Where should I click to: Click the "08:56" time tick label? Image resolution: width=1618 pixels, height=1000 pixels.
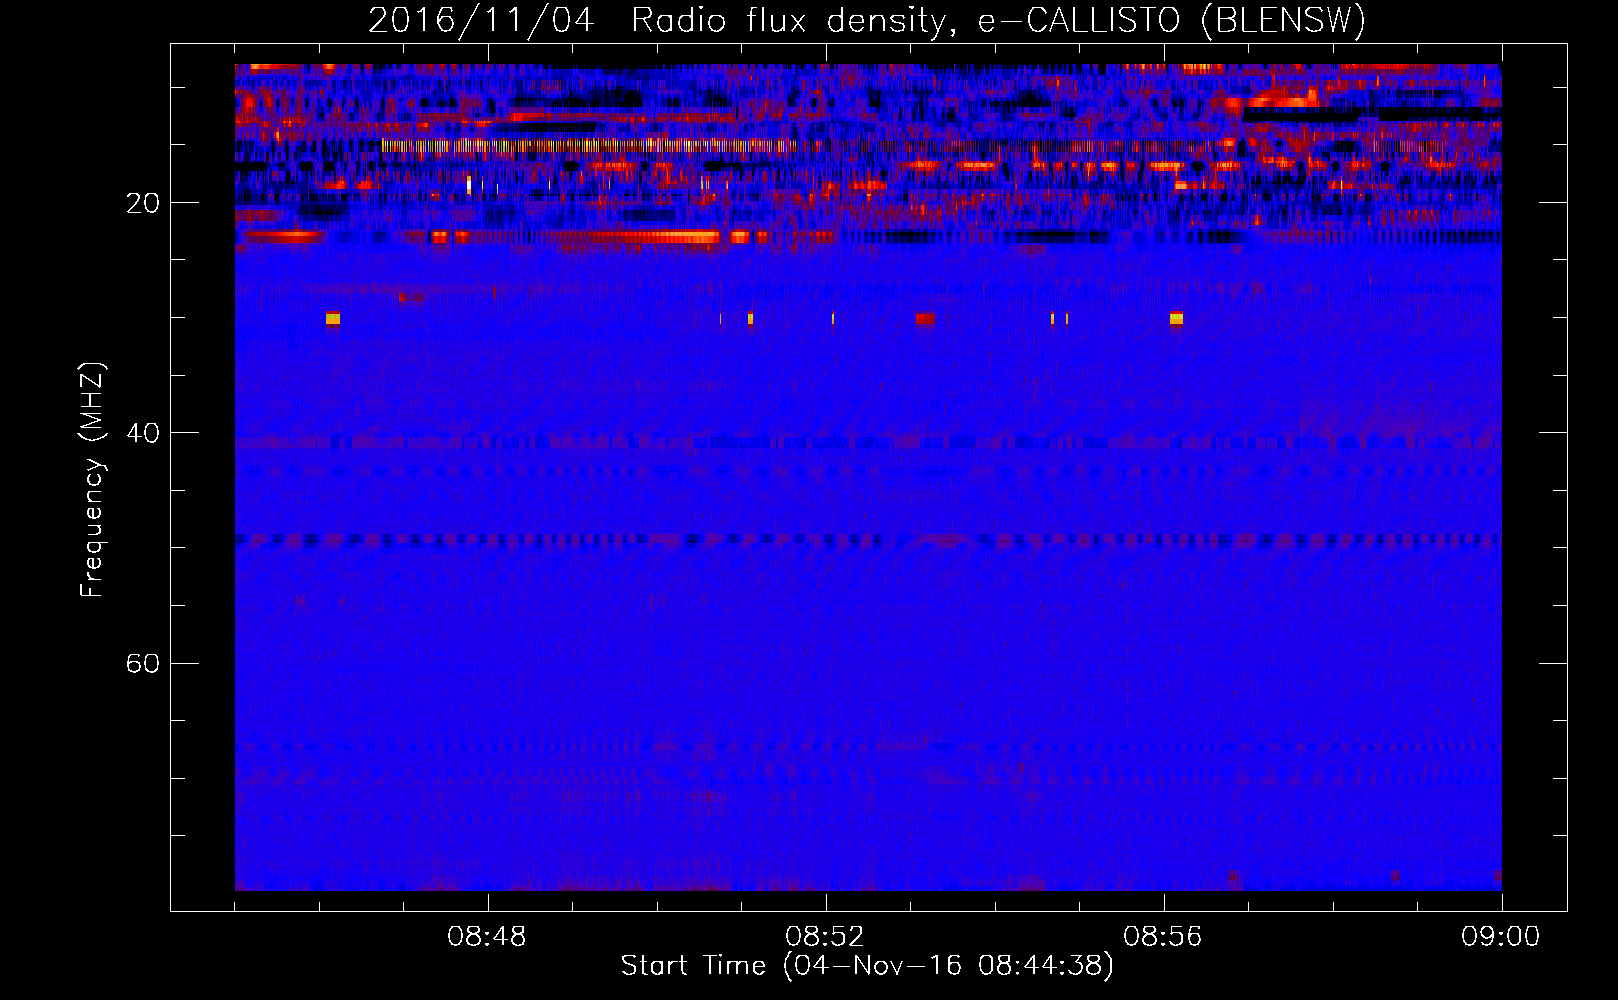point(1163,936)
